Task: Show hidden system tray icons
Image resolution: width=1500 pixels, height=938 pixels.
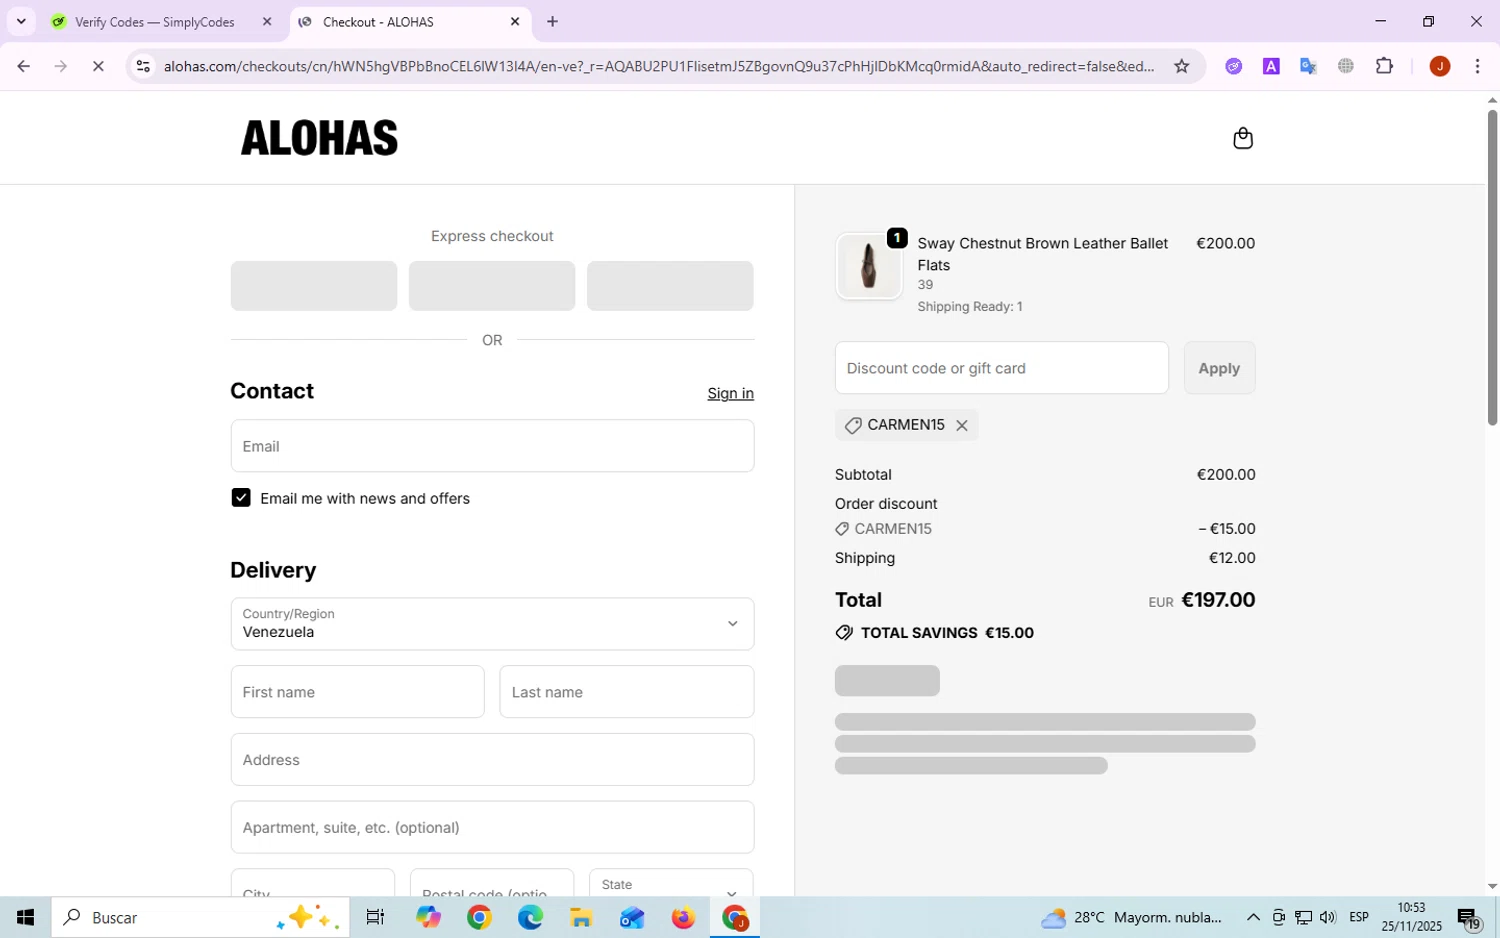Action: (1253, 917)
